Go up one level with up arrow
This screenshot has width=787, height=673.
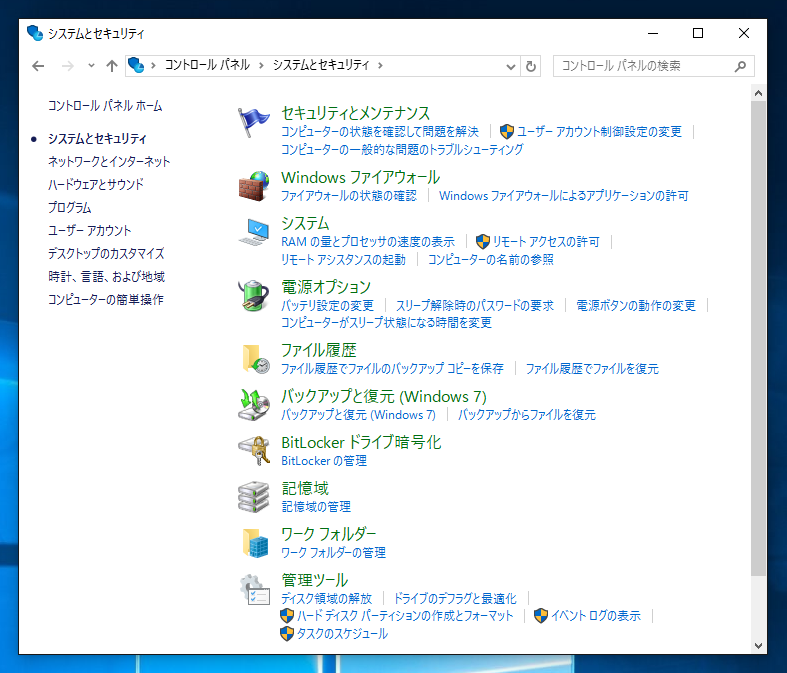click(x=111, y=66)
